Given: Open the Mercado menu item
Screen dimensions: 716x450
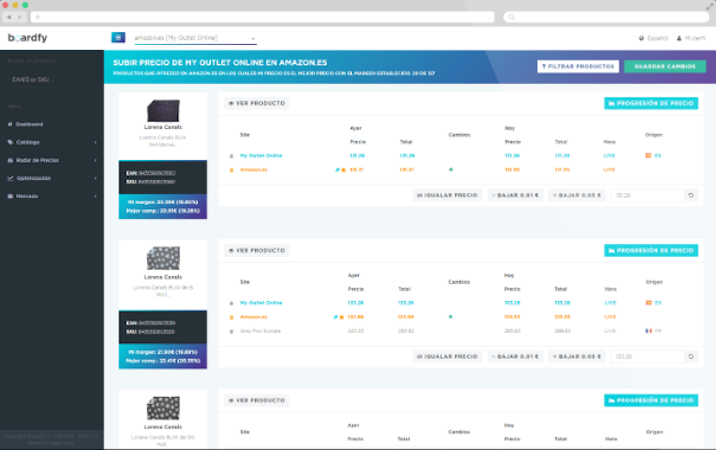Looking at the screenshot, I should coord(52,196).
